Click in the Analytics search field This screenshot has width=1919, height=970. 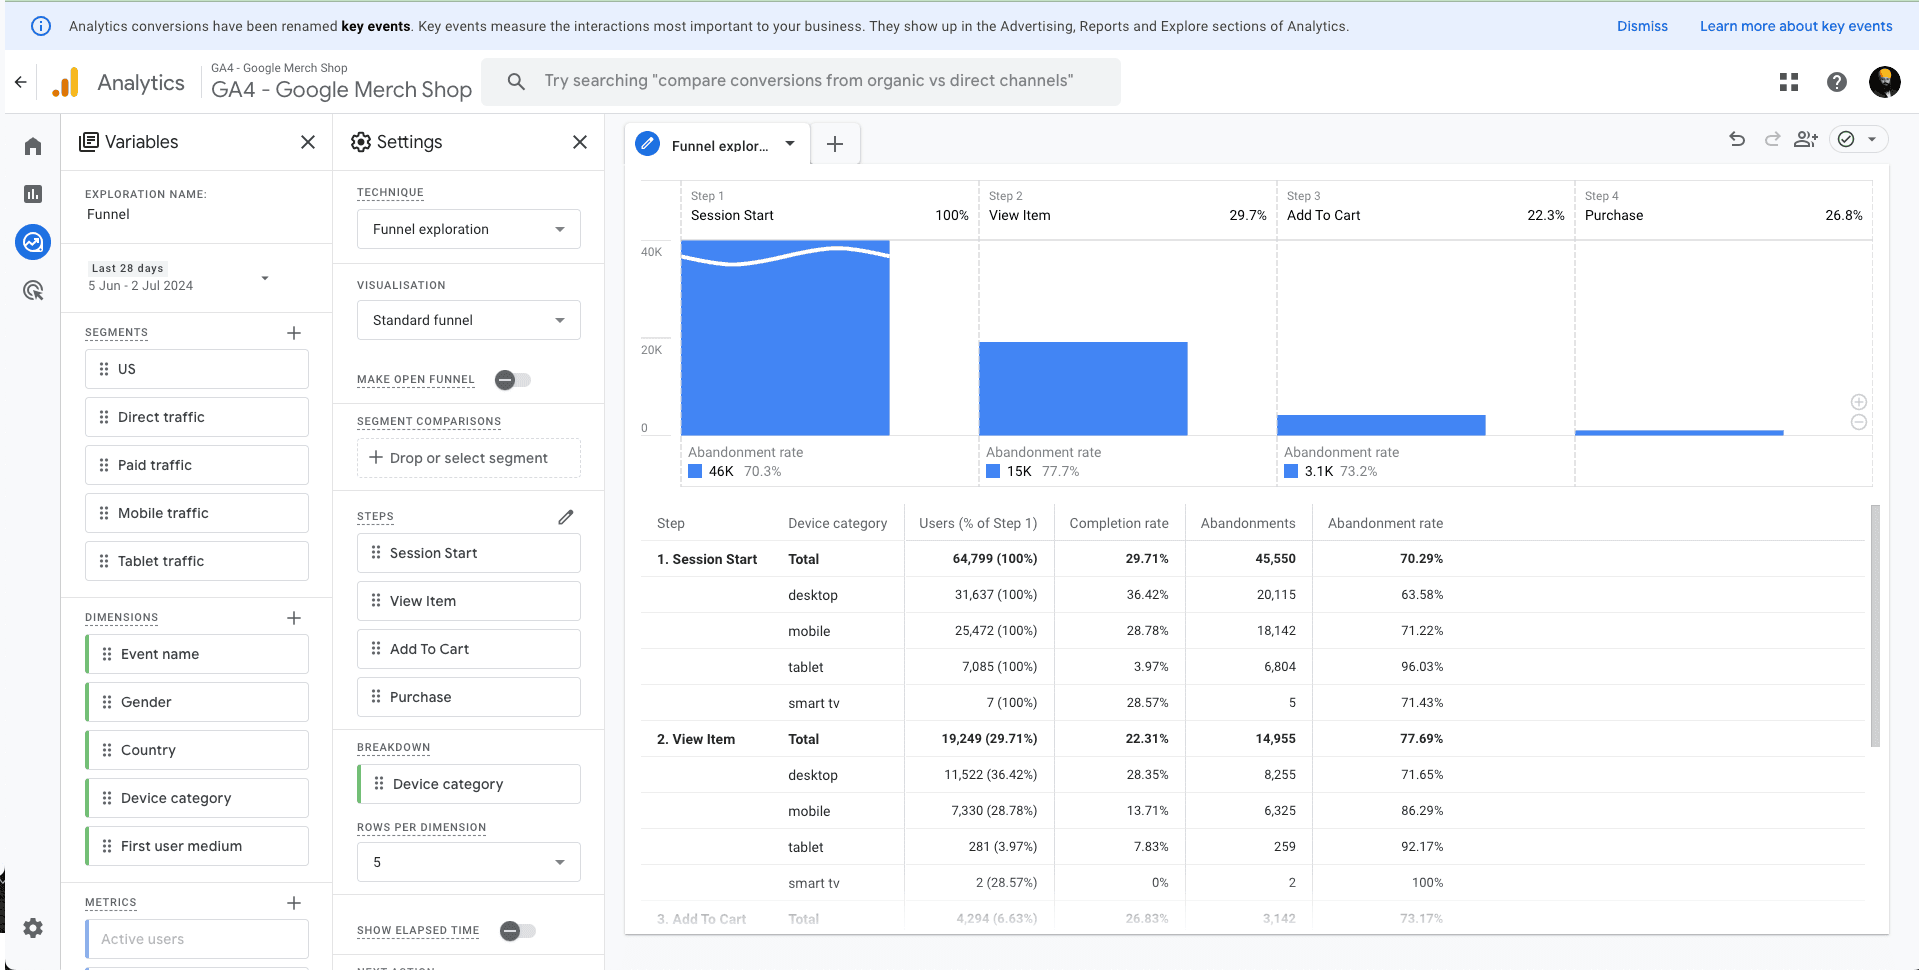click(801, 82)
